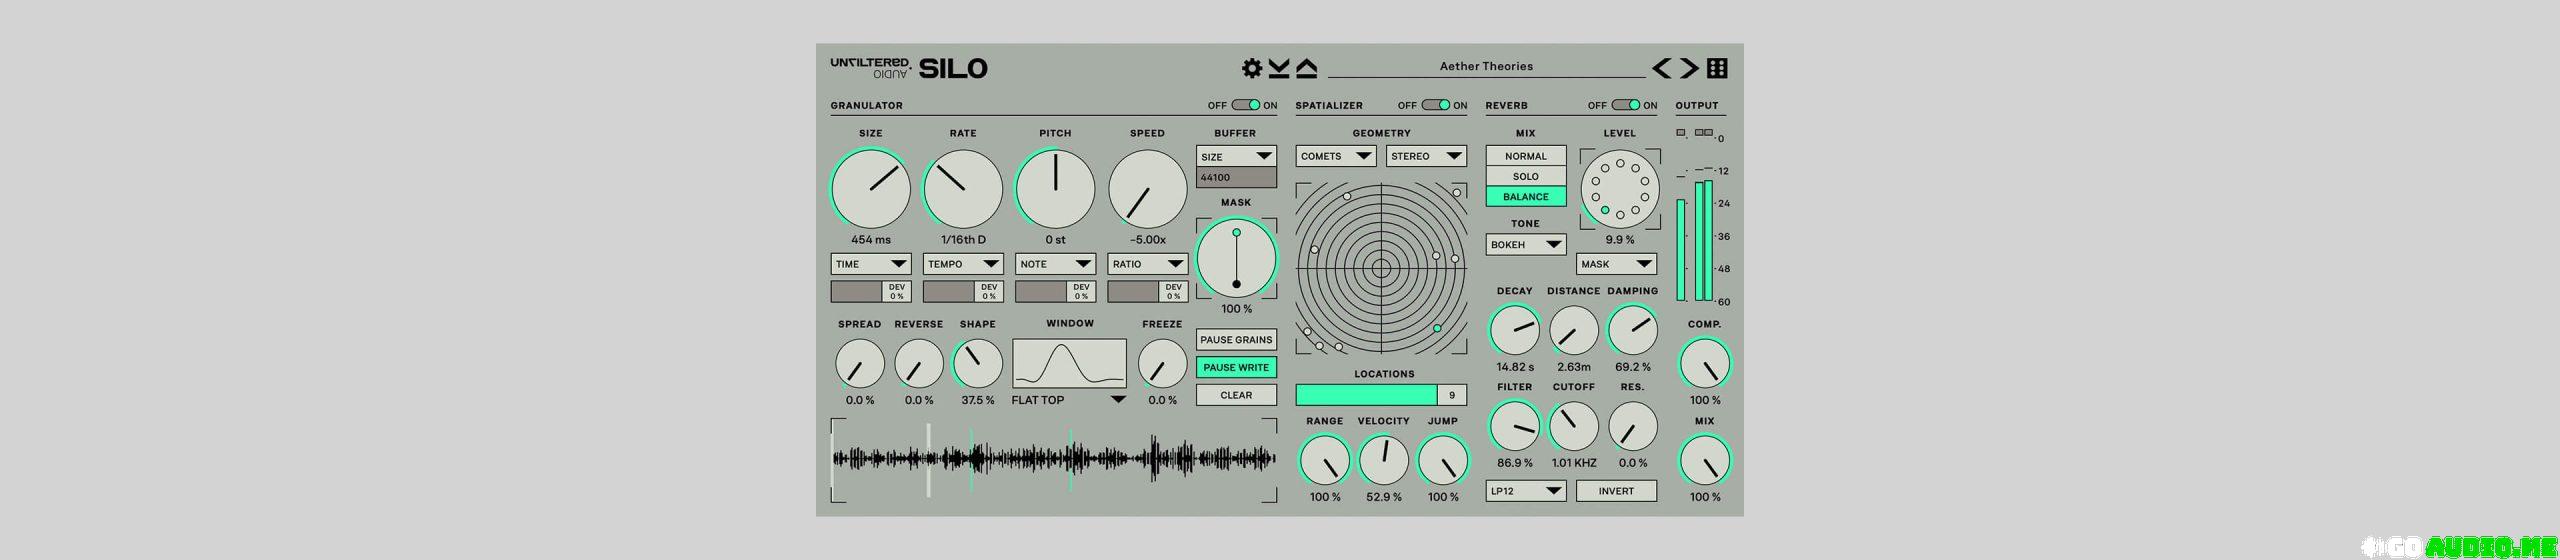Click the Velocity knob
The image size is (2560, 560).
[1384, 460]
